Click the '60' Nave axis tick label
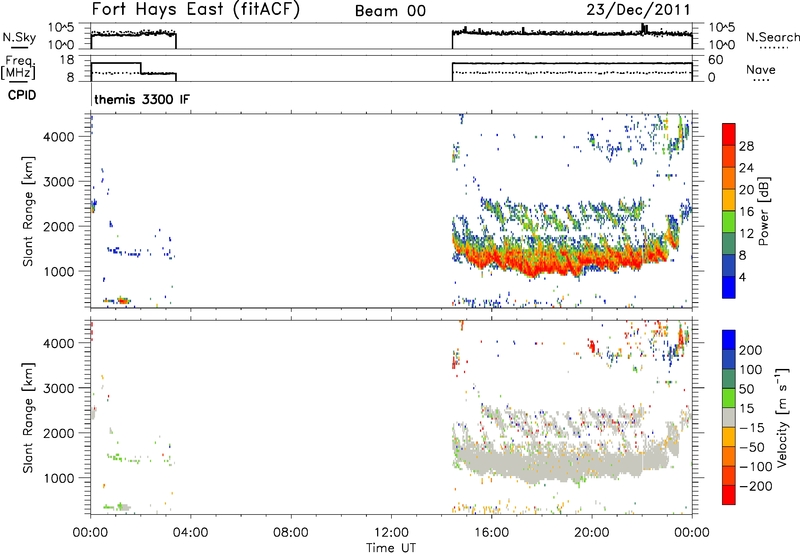Image resolution: width=800 pixels, height=554 pixels. pyautogui.click(x=715, y=60)
